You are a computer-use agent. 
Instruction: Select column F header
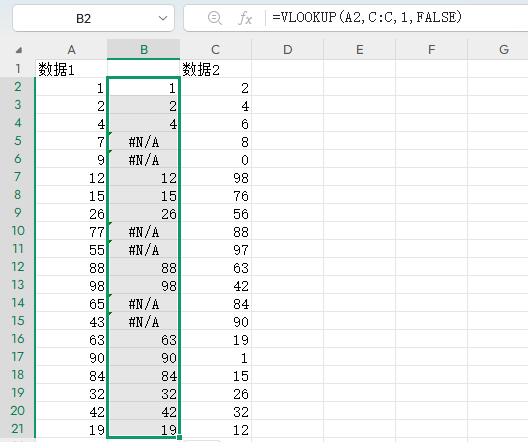tap(431, 50)
